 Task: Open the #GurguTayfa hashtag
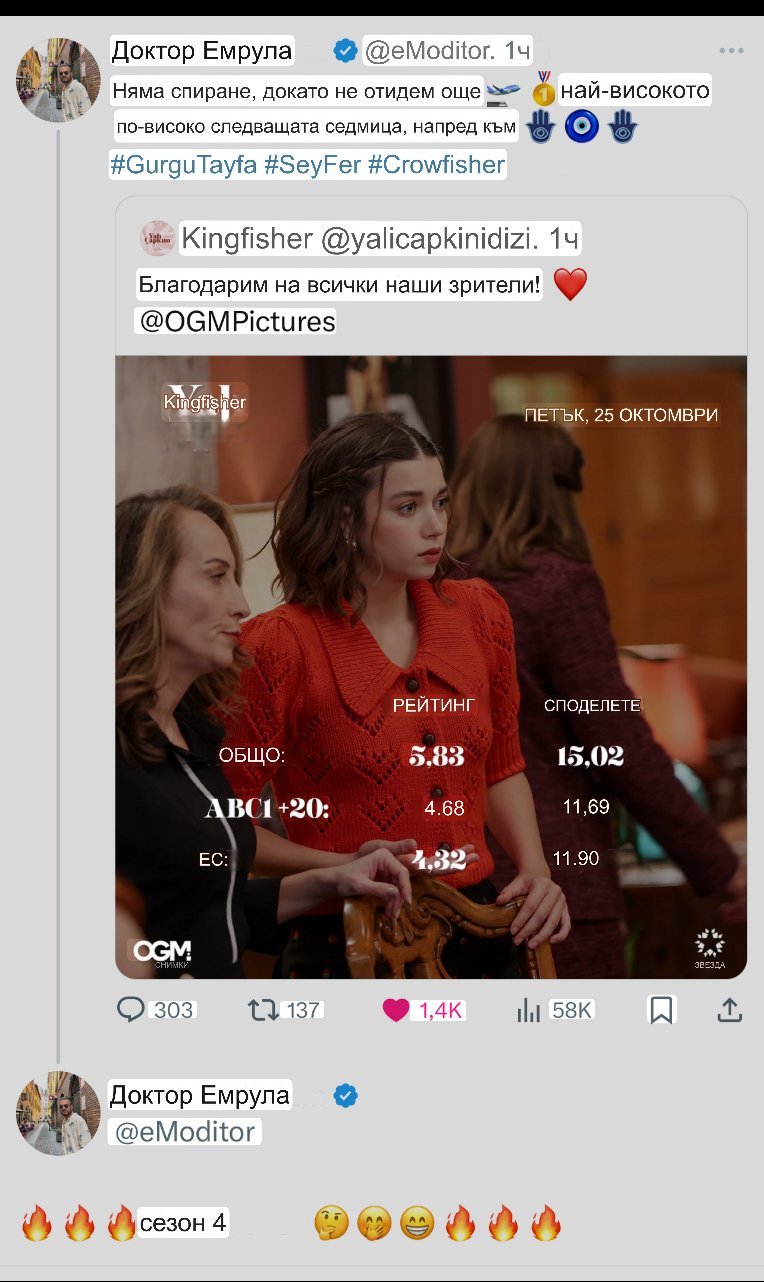[x=183, y=165]
